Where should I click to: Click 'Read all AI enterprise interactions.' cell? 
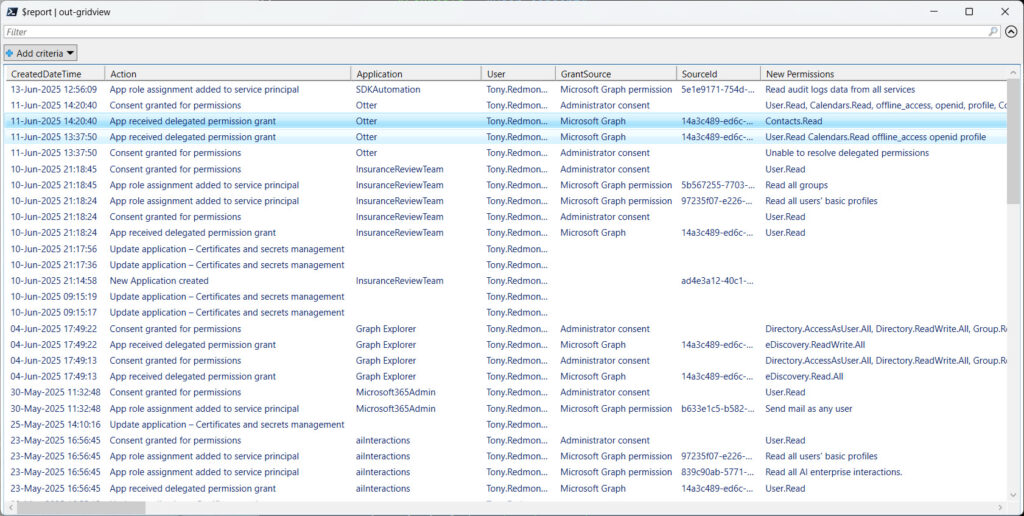tap(833, 472)
